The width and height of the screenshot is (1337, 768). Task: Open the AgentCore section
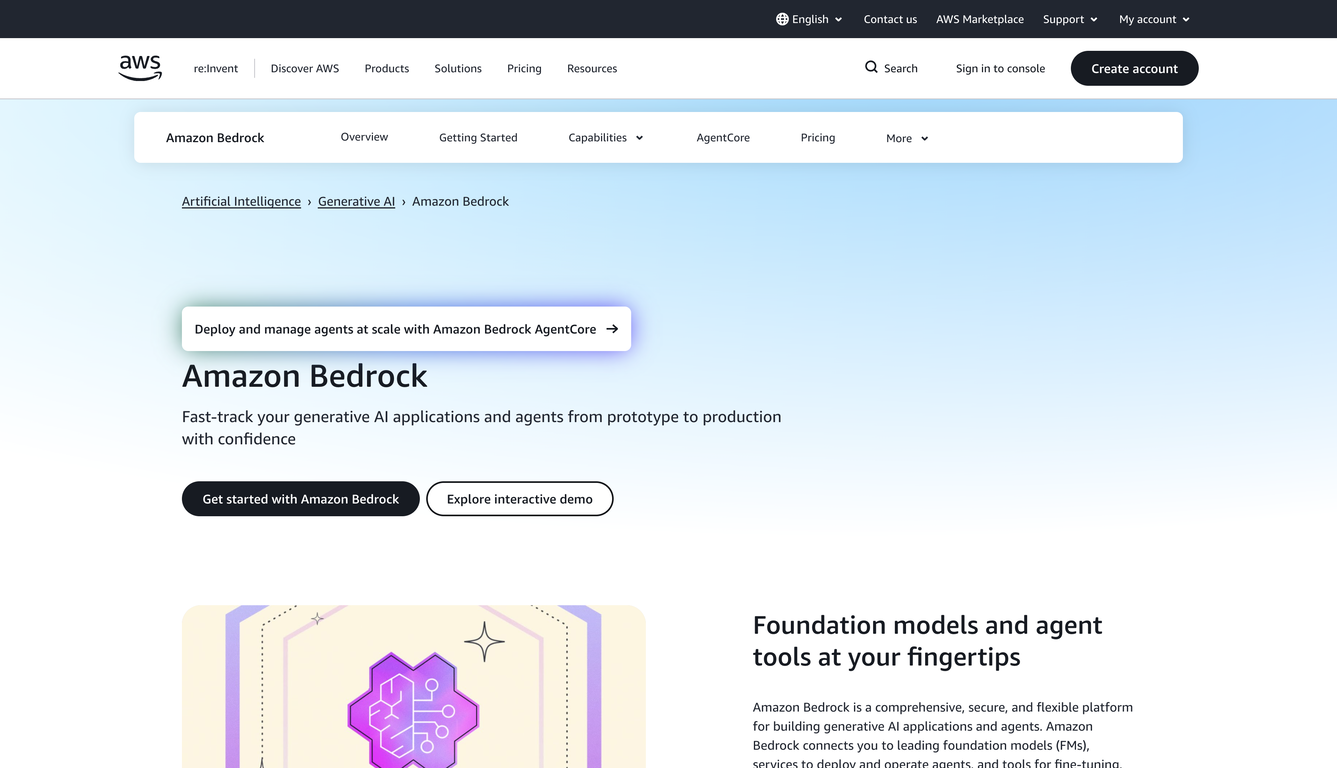(x=723, y=137)
